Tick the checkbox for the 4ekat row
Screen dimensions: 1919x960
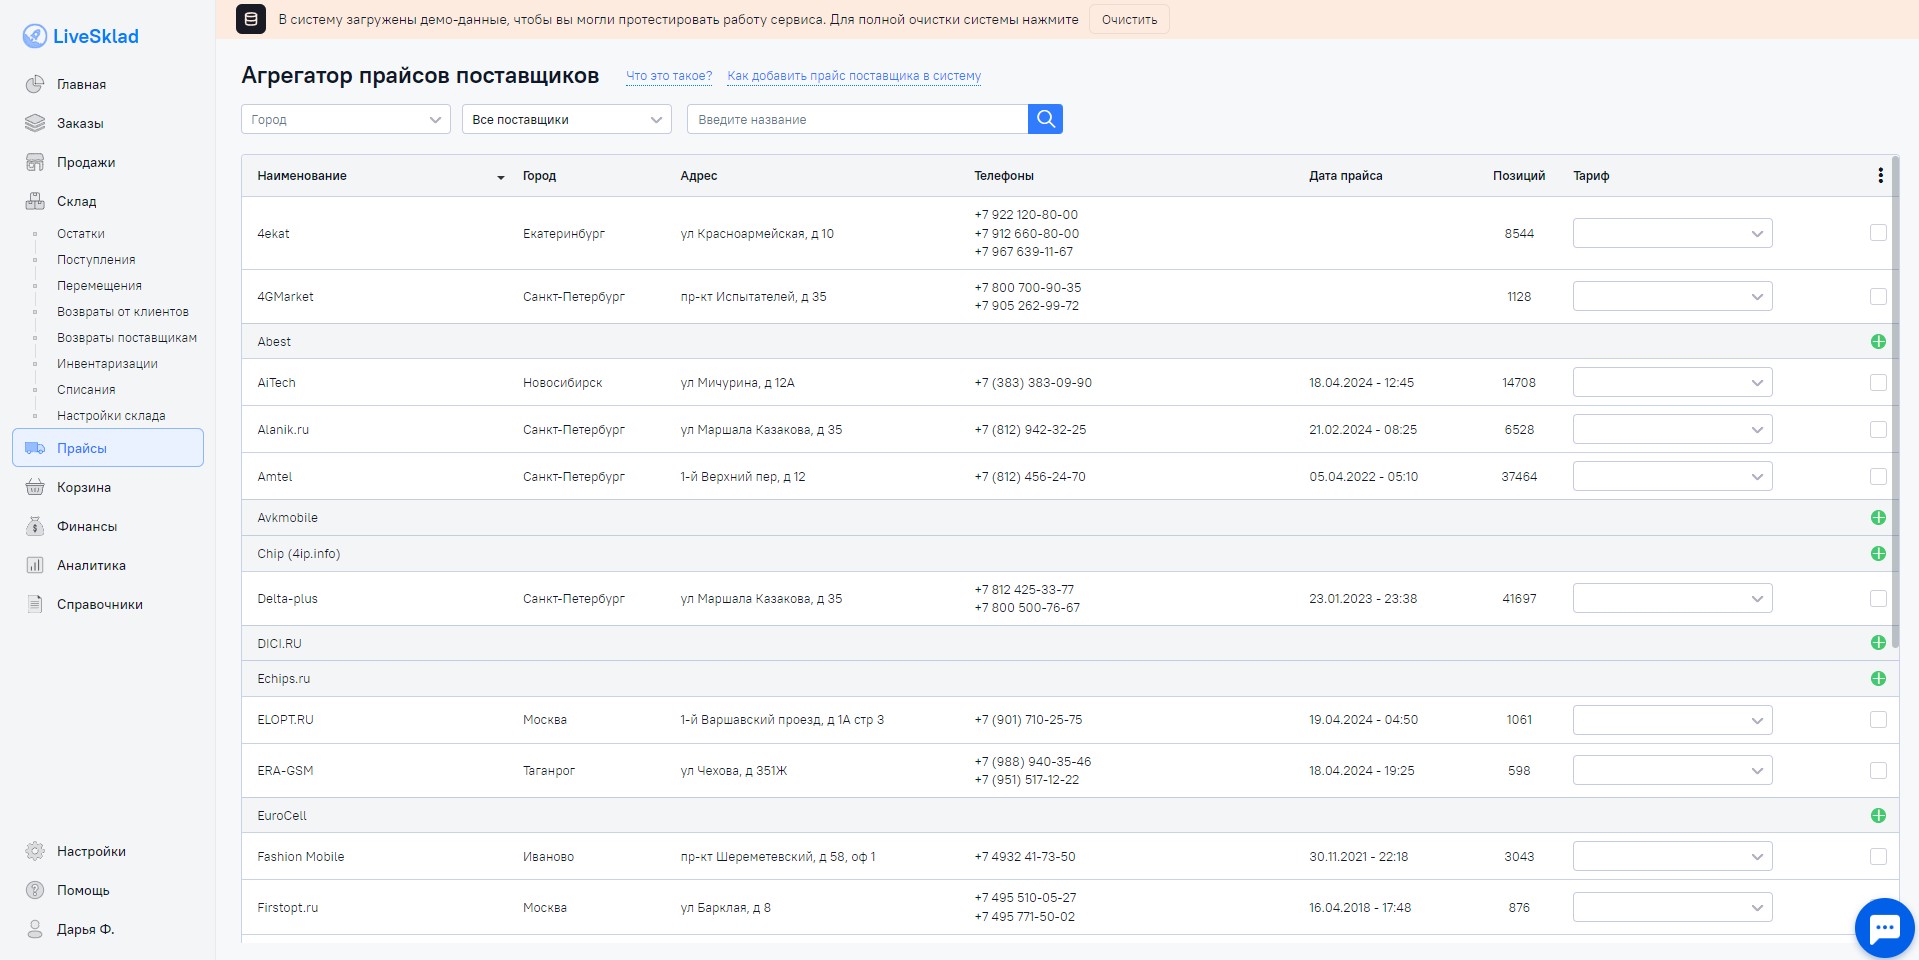click(x=1878, y=233)
